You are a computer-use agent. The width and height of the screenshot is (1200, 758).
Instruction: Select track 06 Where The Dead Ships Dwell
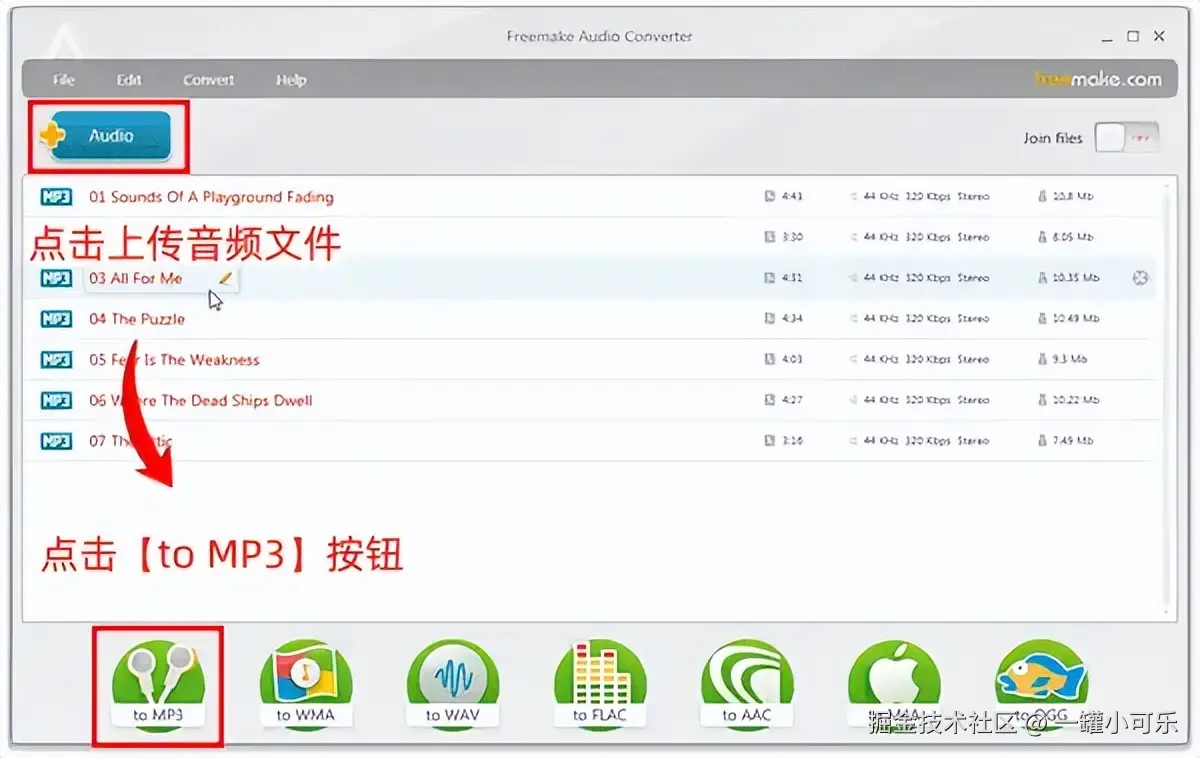[201, 400]
